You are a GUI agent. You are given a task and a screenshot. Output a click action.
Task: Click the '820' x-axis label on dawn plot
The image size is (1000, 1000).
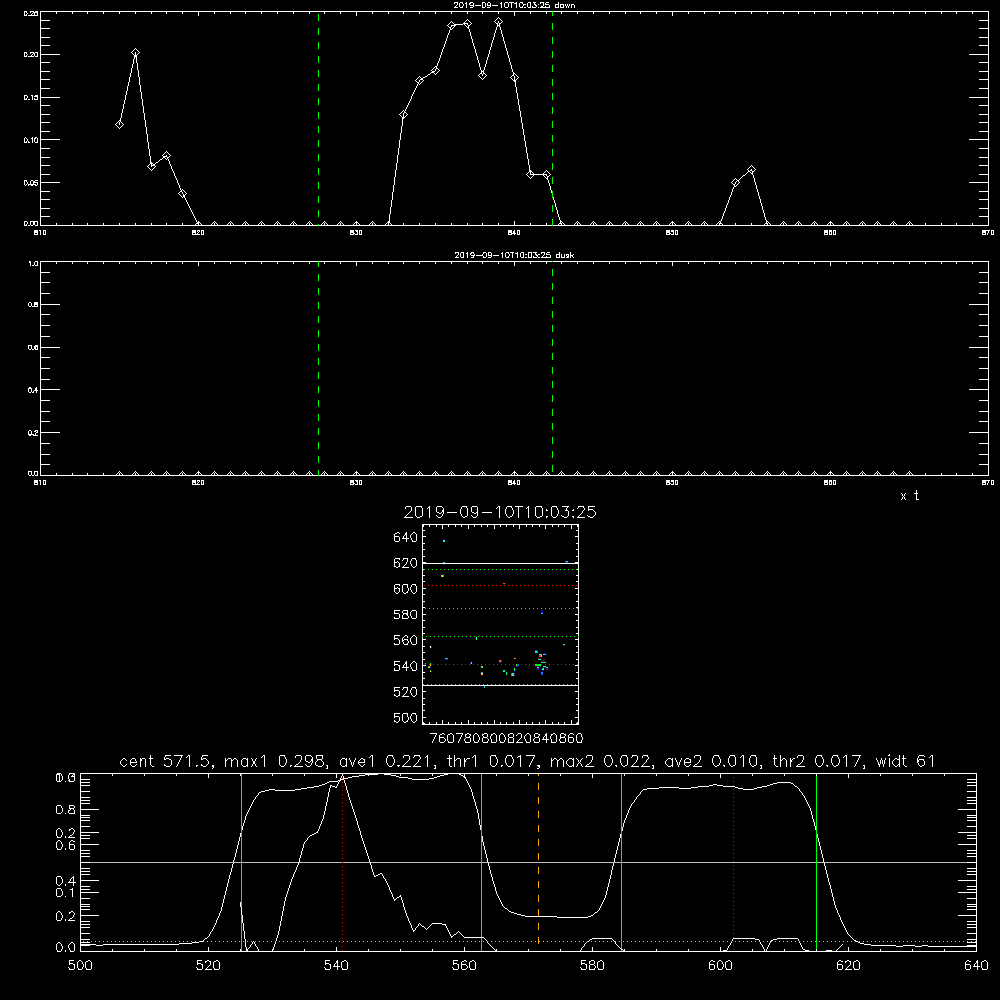(x=198, y=233)
